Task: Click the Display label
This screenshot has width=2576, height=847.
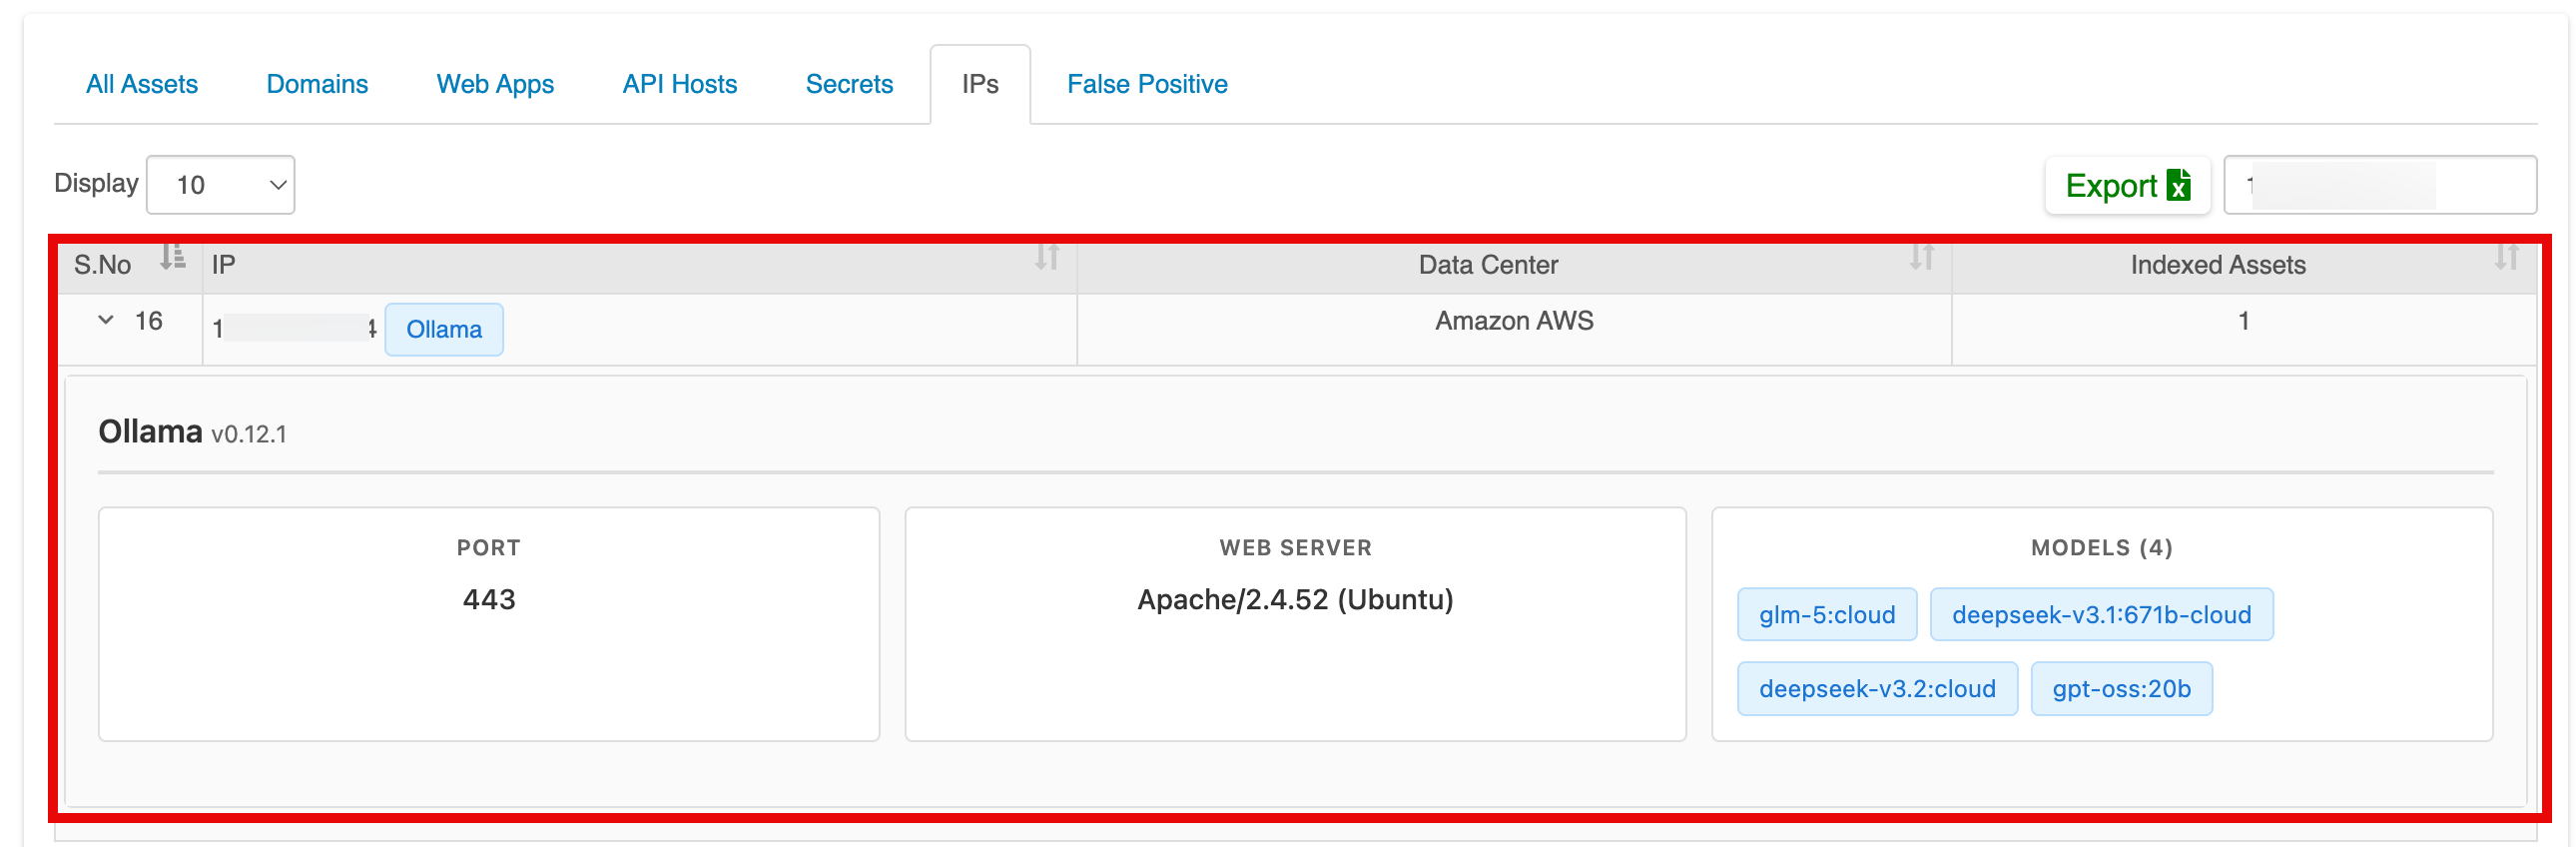Action: pos(96,183)
